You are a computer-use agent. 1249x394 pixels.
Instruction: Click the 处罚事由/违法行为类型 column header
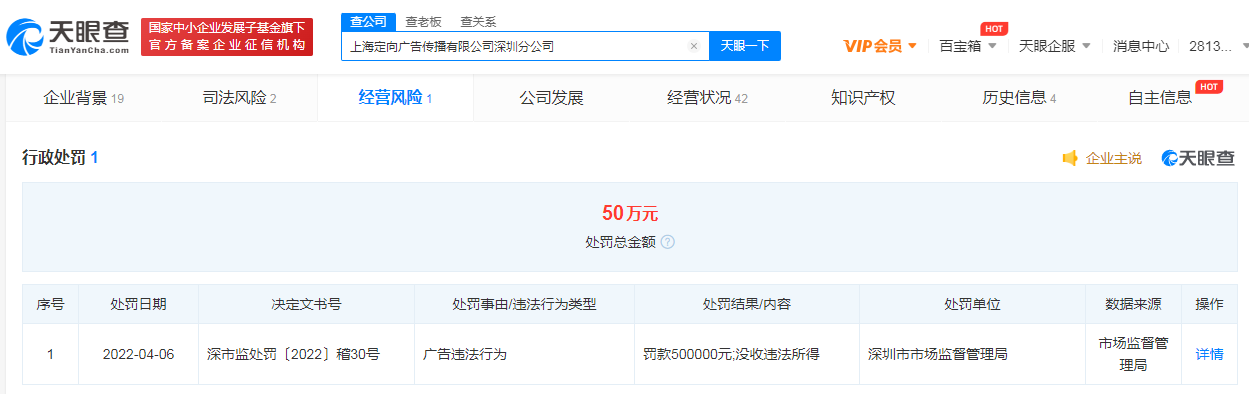click(524, 304)
